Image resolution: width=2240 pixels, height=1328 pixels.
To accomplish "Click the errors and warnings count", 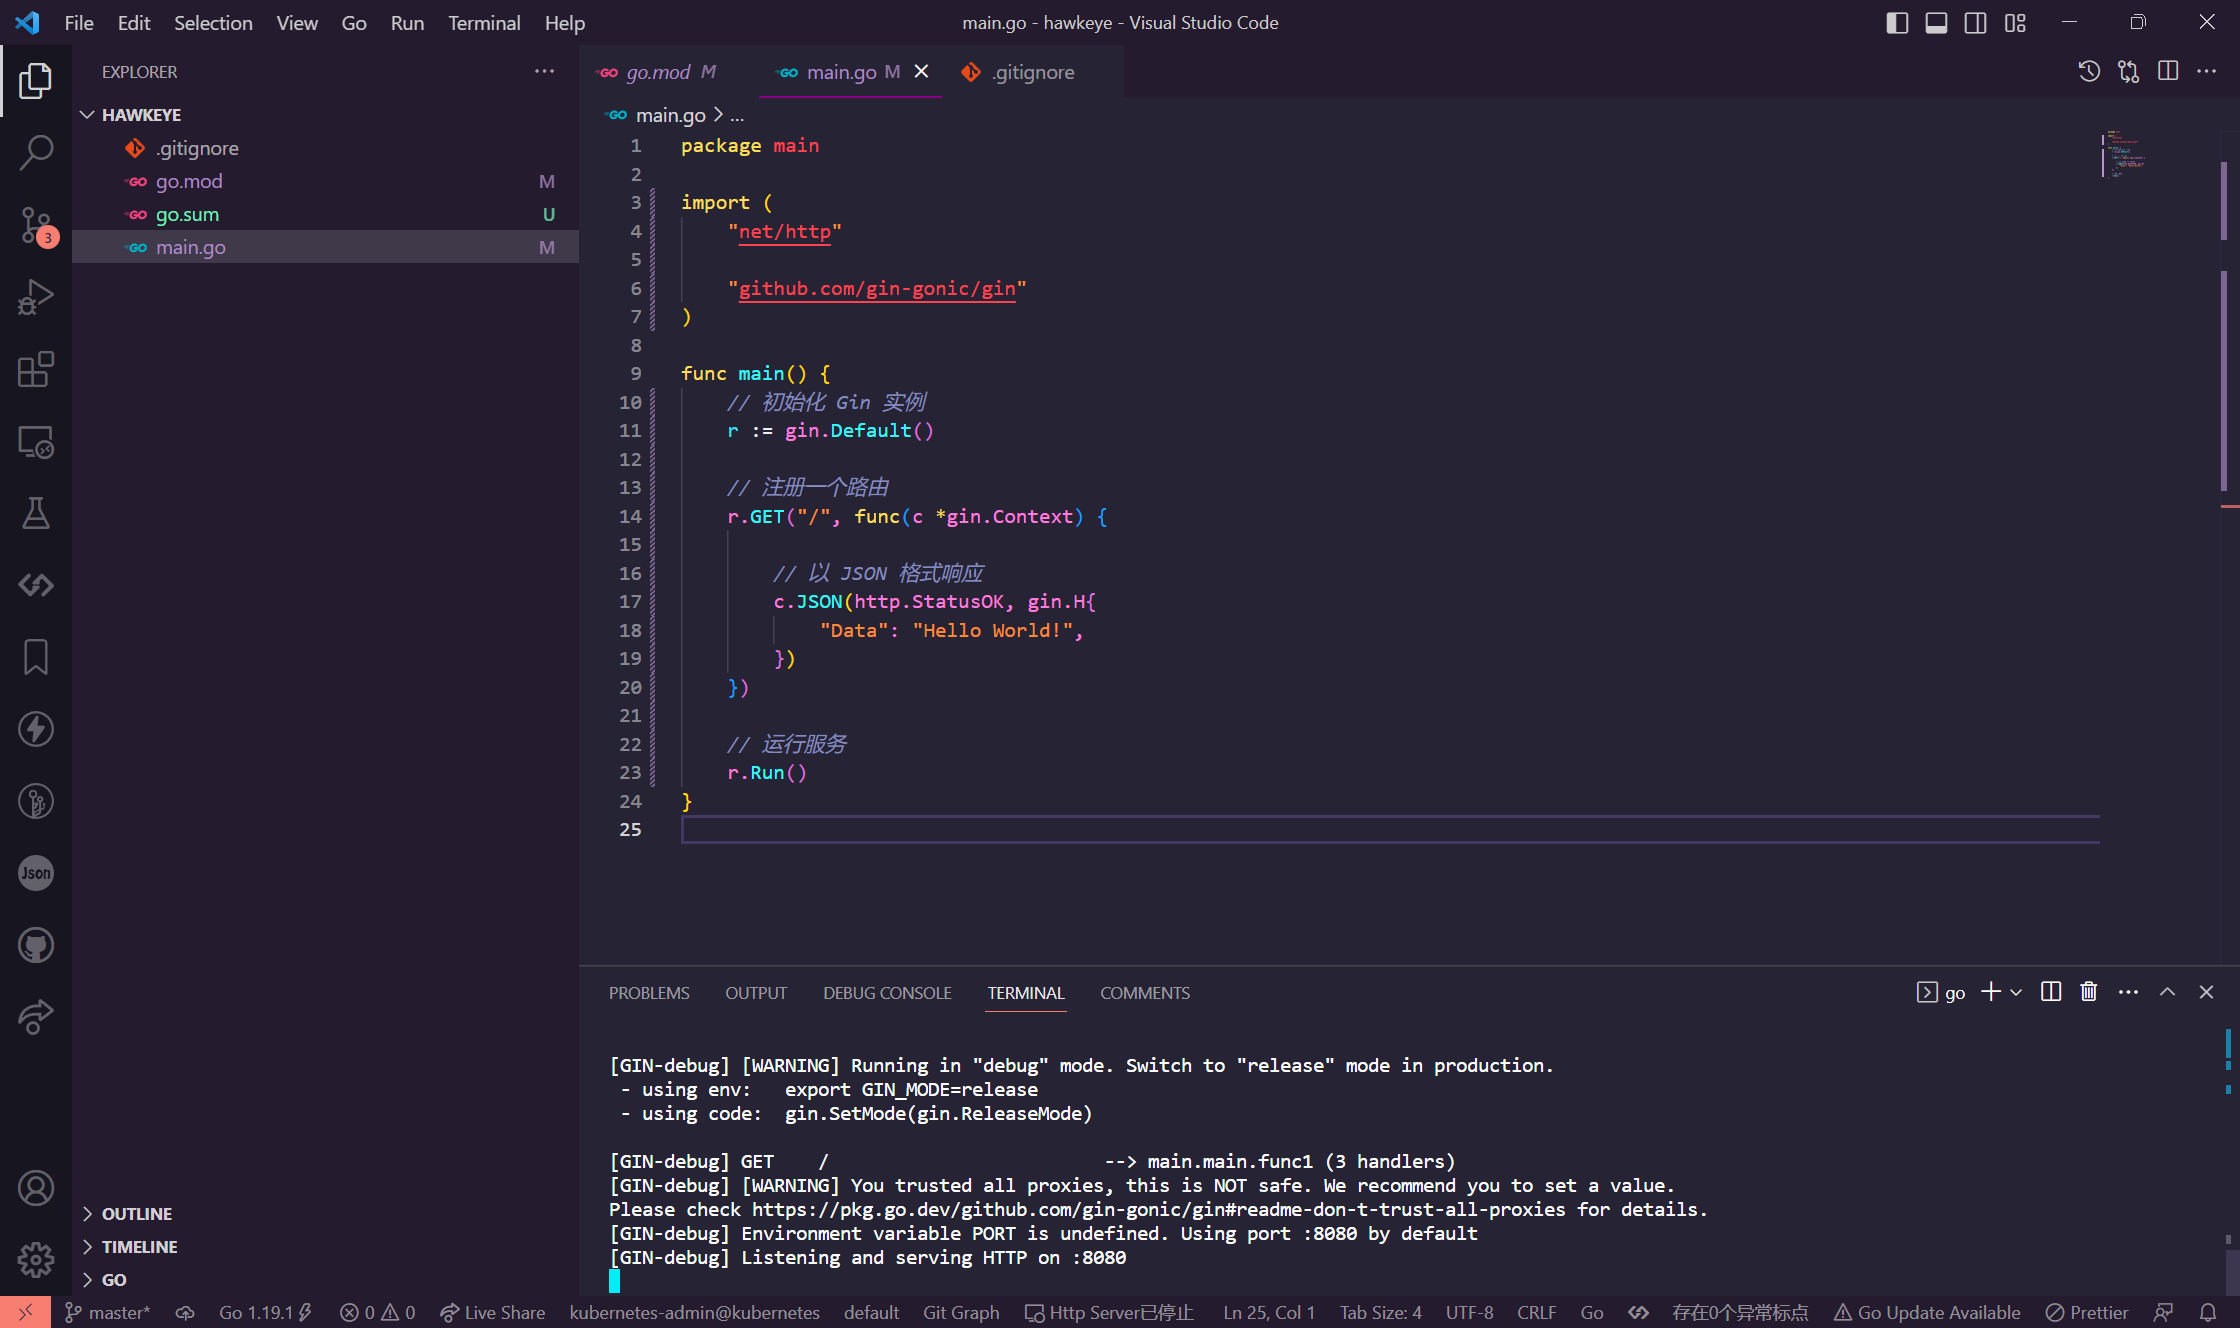I will coord(378,1313).
